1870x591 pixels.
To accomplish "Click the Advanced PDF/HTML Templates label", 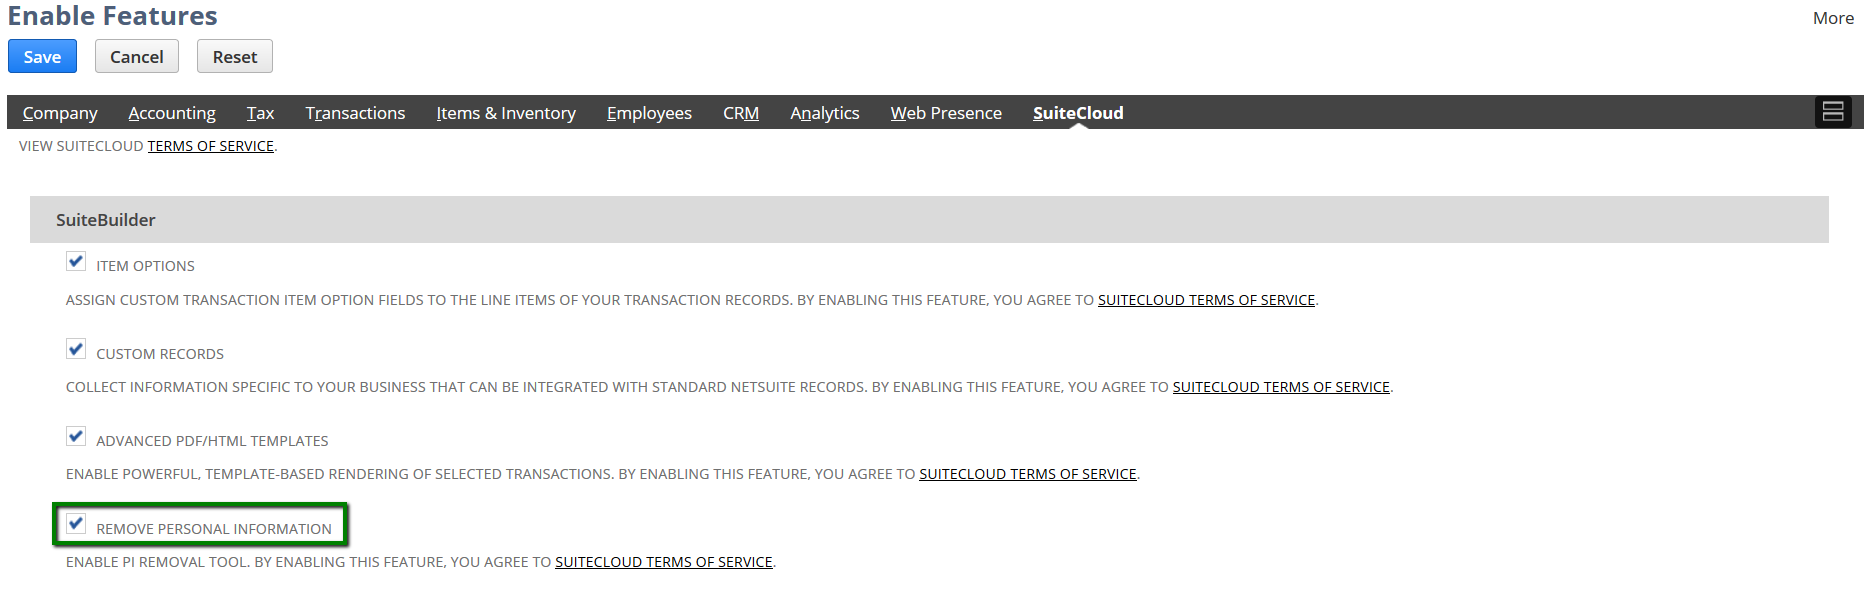I will (212, 441).
